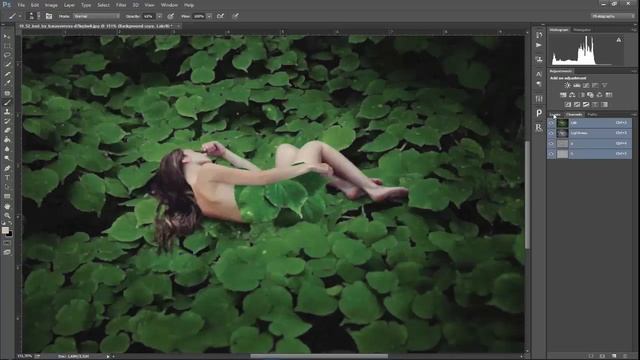Add a Color Balance adjustment
Image resolution: width=640 pixels, height=360 pixels.
pyautogui.click(x=572, y=95)
